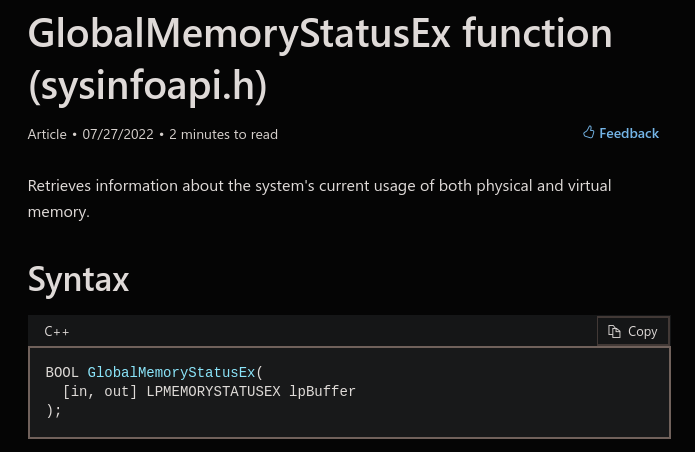Screen dimensions: 695x452
Task: Click the Article label in metadata
Action: click(47, 134)
